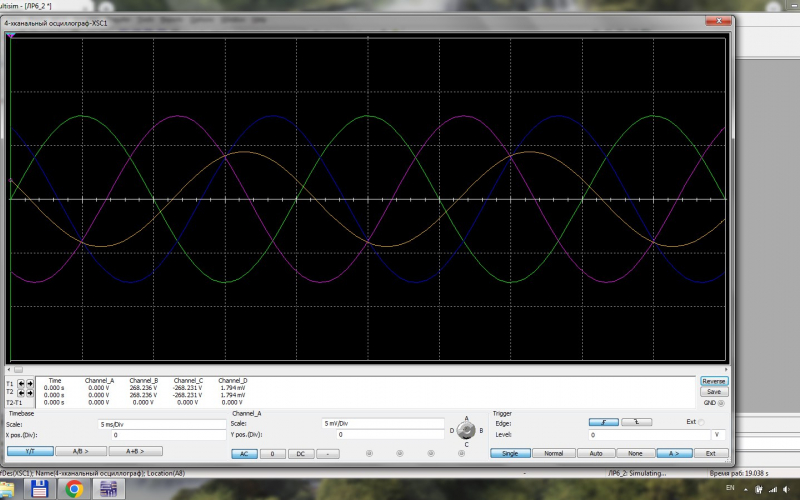Click the volume icon in system tray

(x=786, y=489)
